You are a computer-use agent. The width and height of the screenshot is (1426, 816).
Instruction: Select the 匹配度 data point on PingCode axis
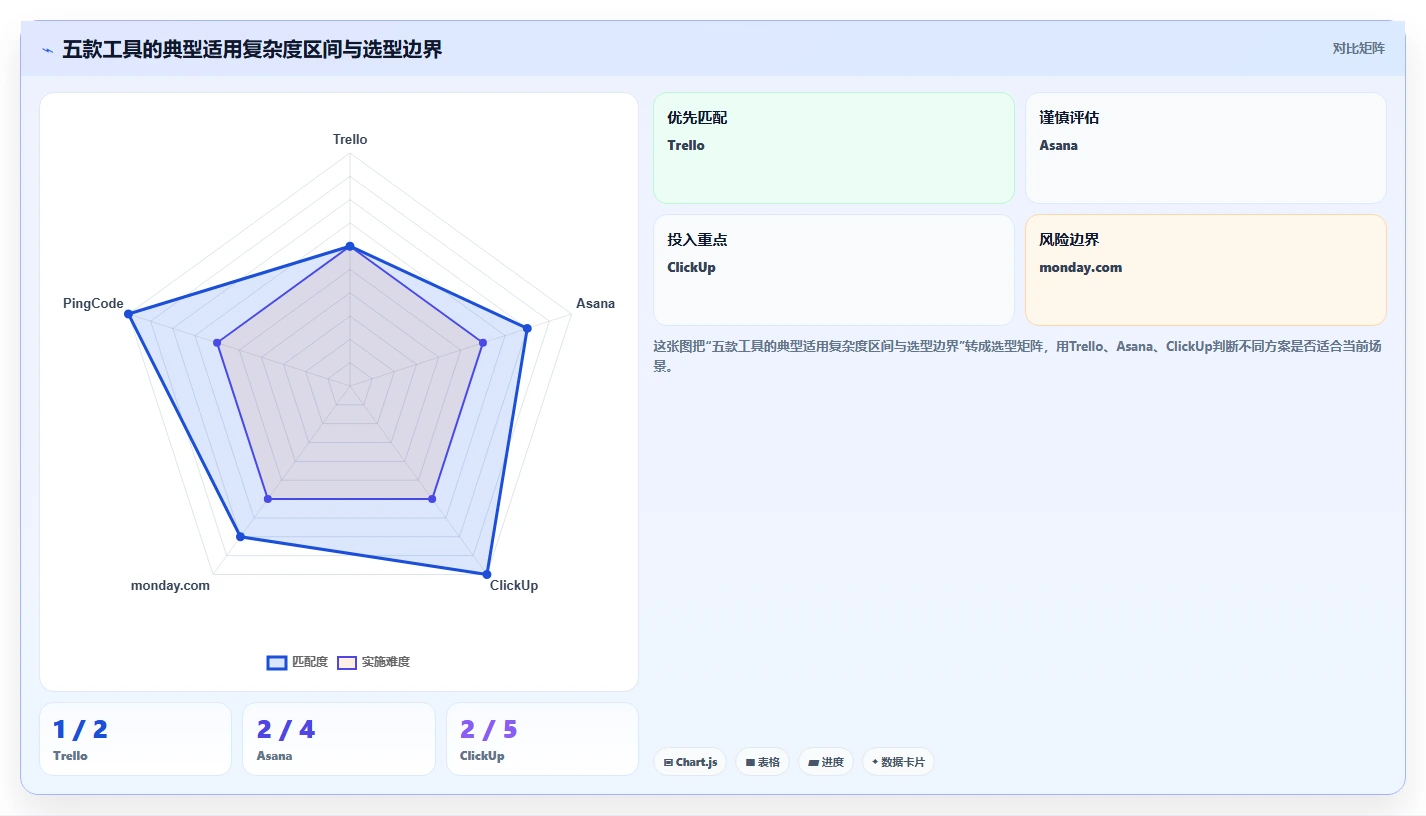(x=128, y=314)
